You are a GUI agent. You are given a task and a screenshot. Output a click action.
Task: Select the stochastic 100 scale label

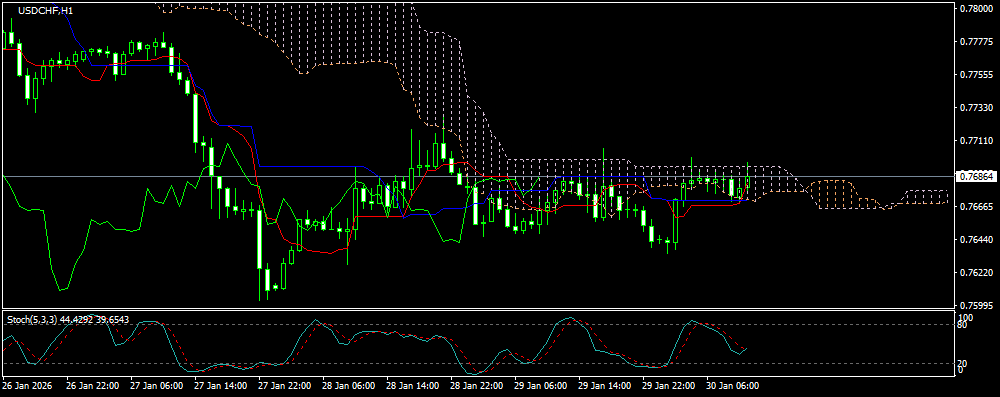click(x=966, y=317)
